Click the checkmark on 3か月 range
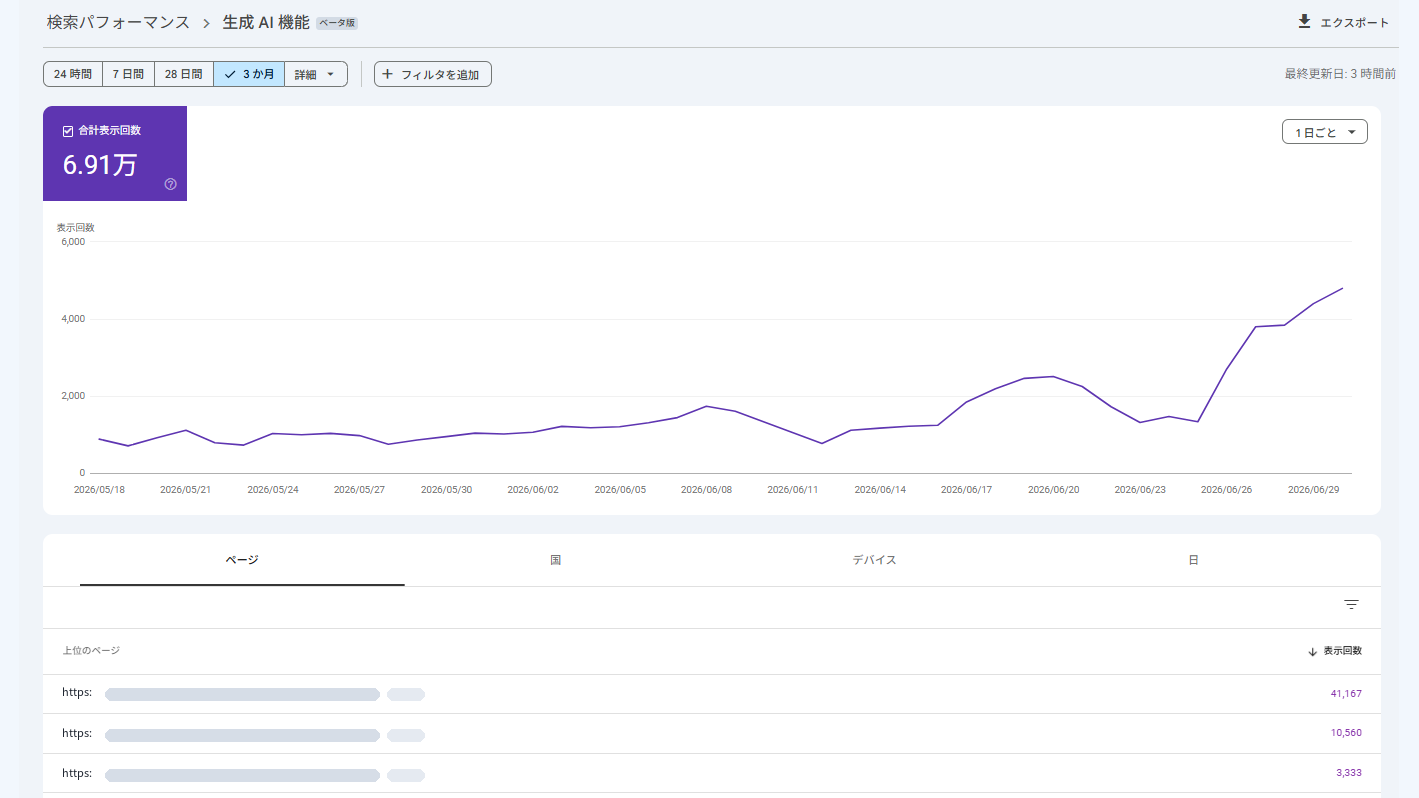Viewport: 1419px width, 798px height. click(x=230, y=74)
